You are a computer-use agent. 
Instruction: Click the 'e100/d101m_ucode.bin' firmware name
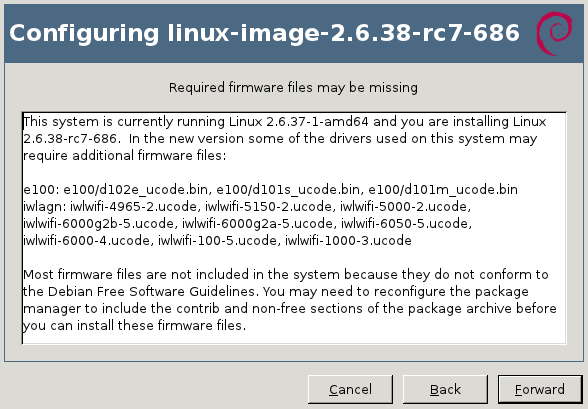(x=443, y=190)
